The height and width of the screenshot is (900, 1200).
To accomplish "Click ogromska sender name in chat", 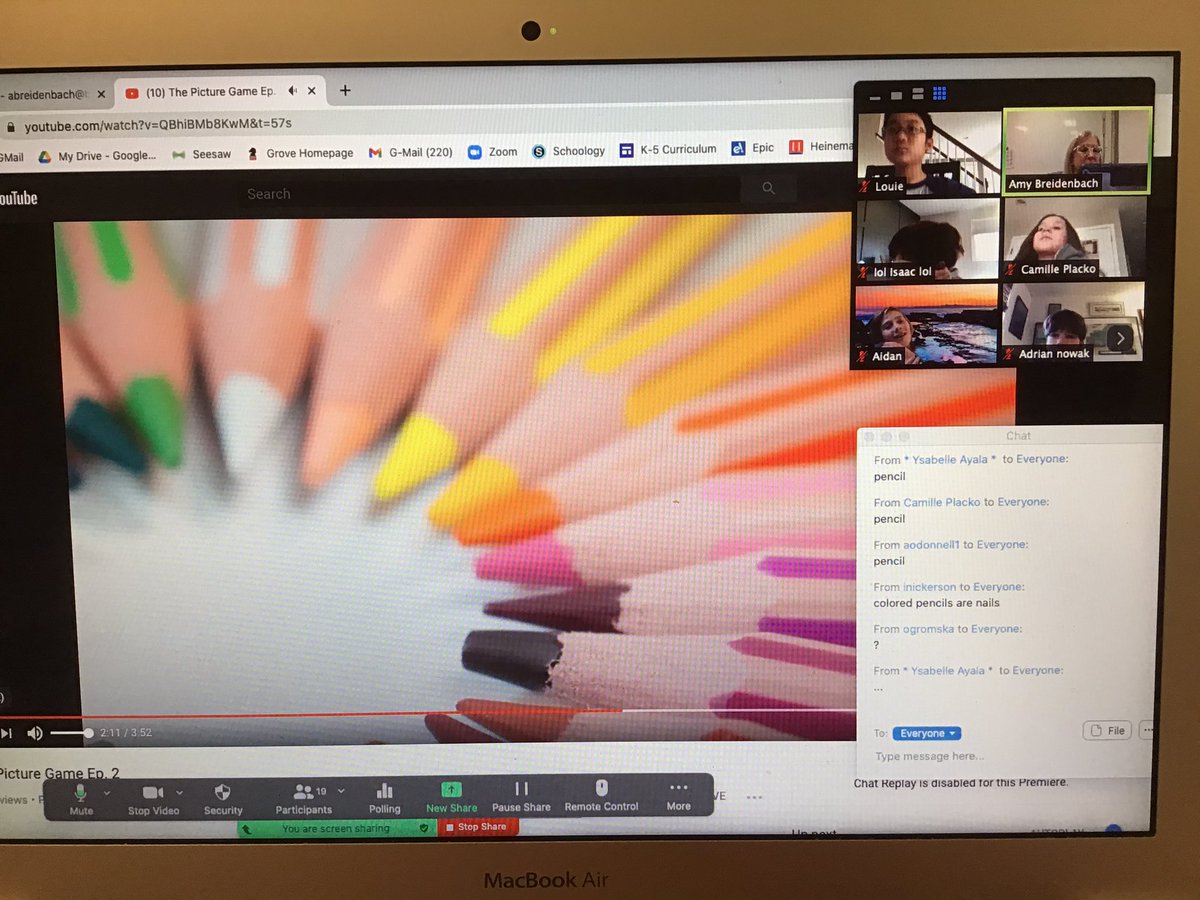I will click(x=929, y=629).
